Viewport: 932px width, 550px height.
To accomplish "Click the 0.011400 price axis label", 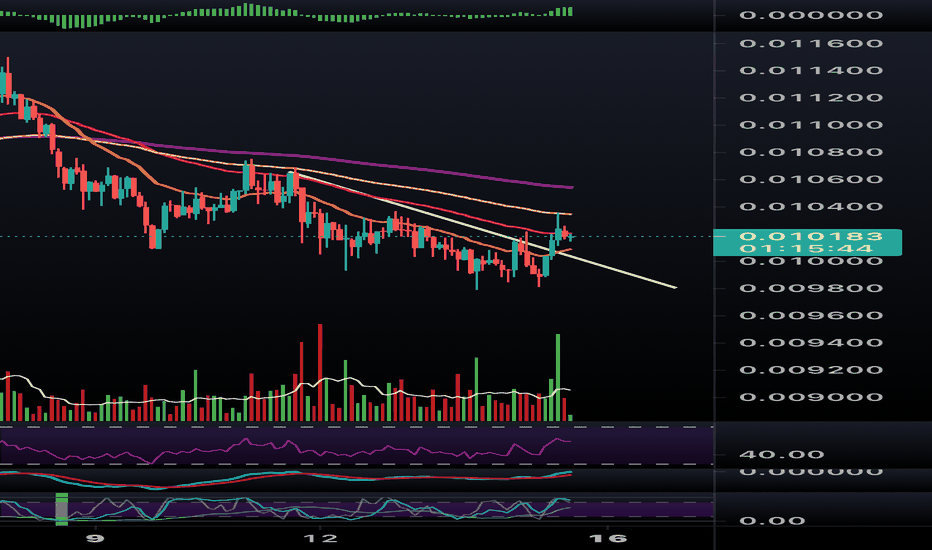I will click(x=811, y=71).
